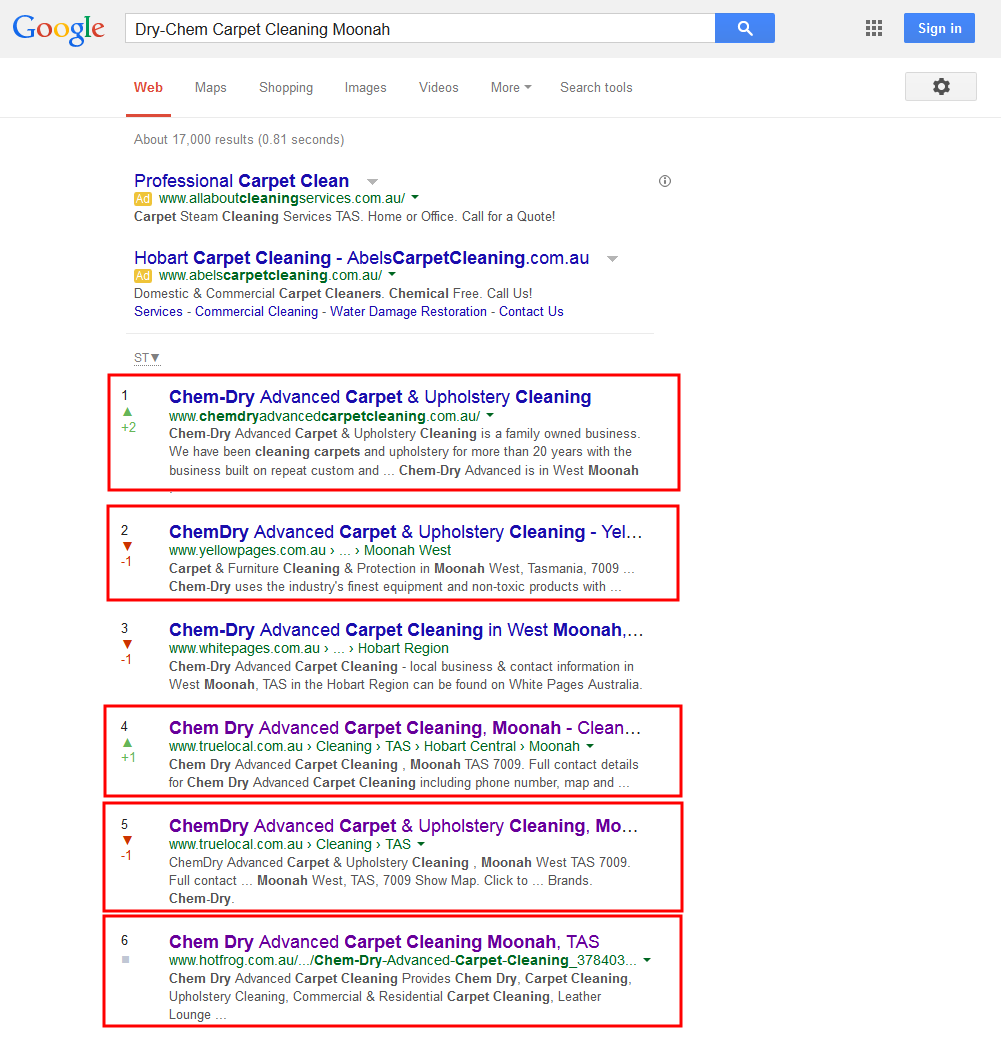Click the red down arrow beside result 3
The width and height of the screenshot is (1001, 1038).
pyautogui.click(x=127, y=644)
